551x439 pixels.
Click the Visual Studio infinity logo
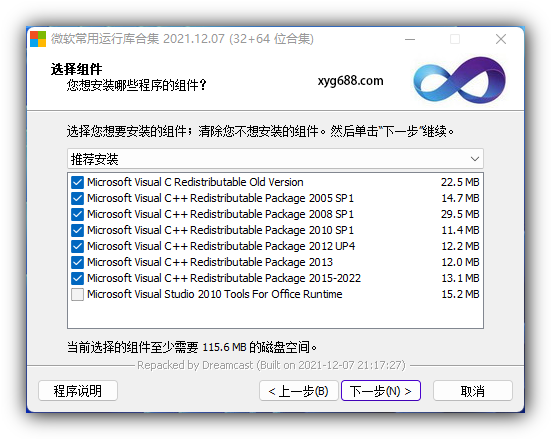459,80
